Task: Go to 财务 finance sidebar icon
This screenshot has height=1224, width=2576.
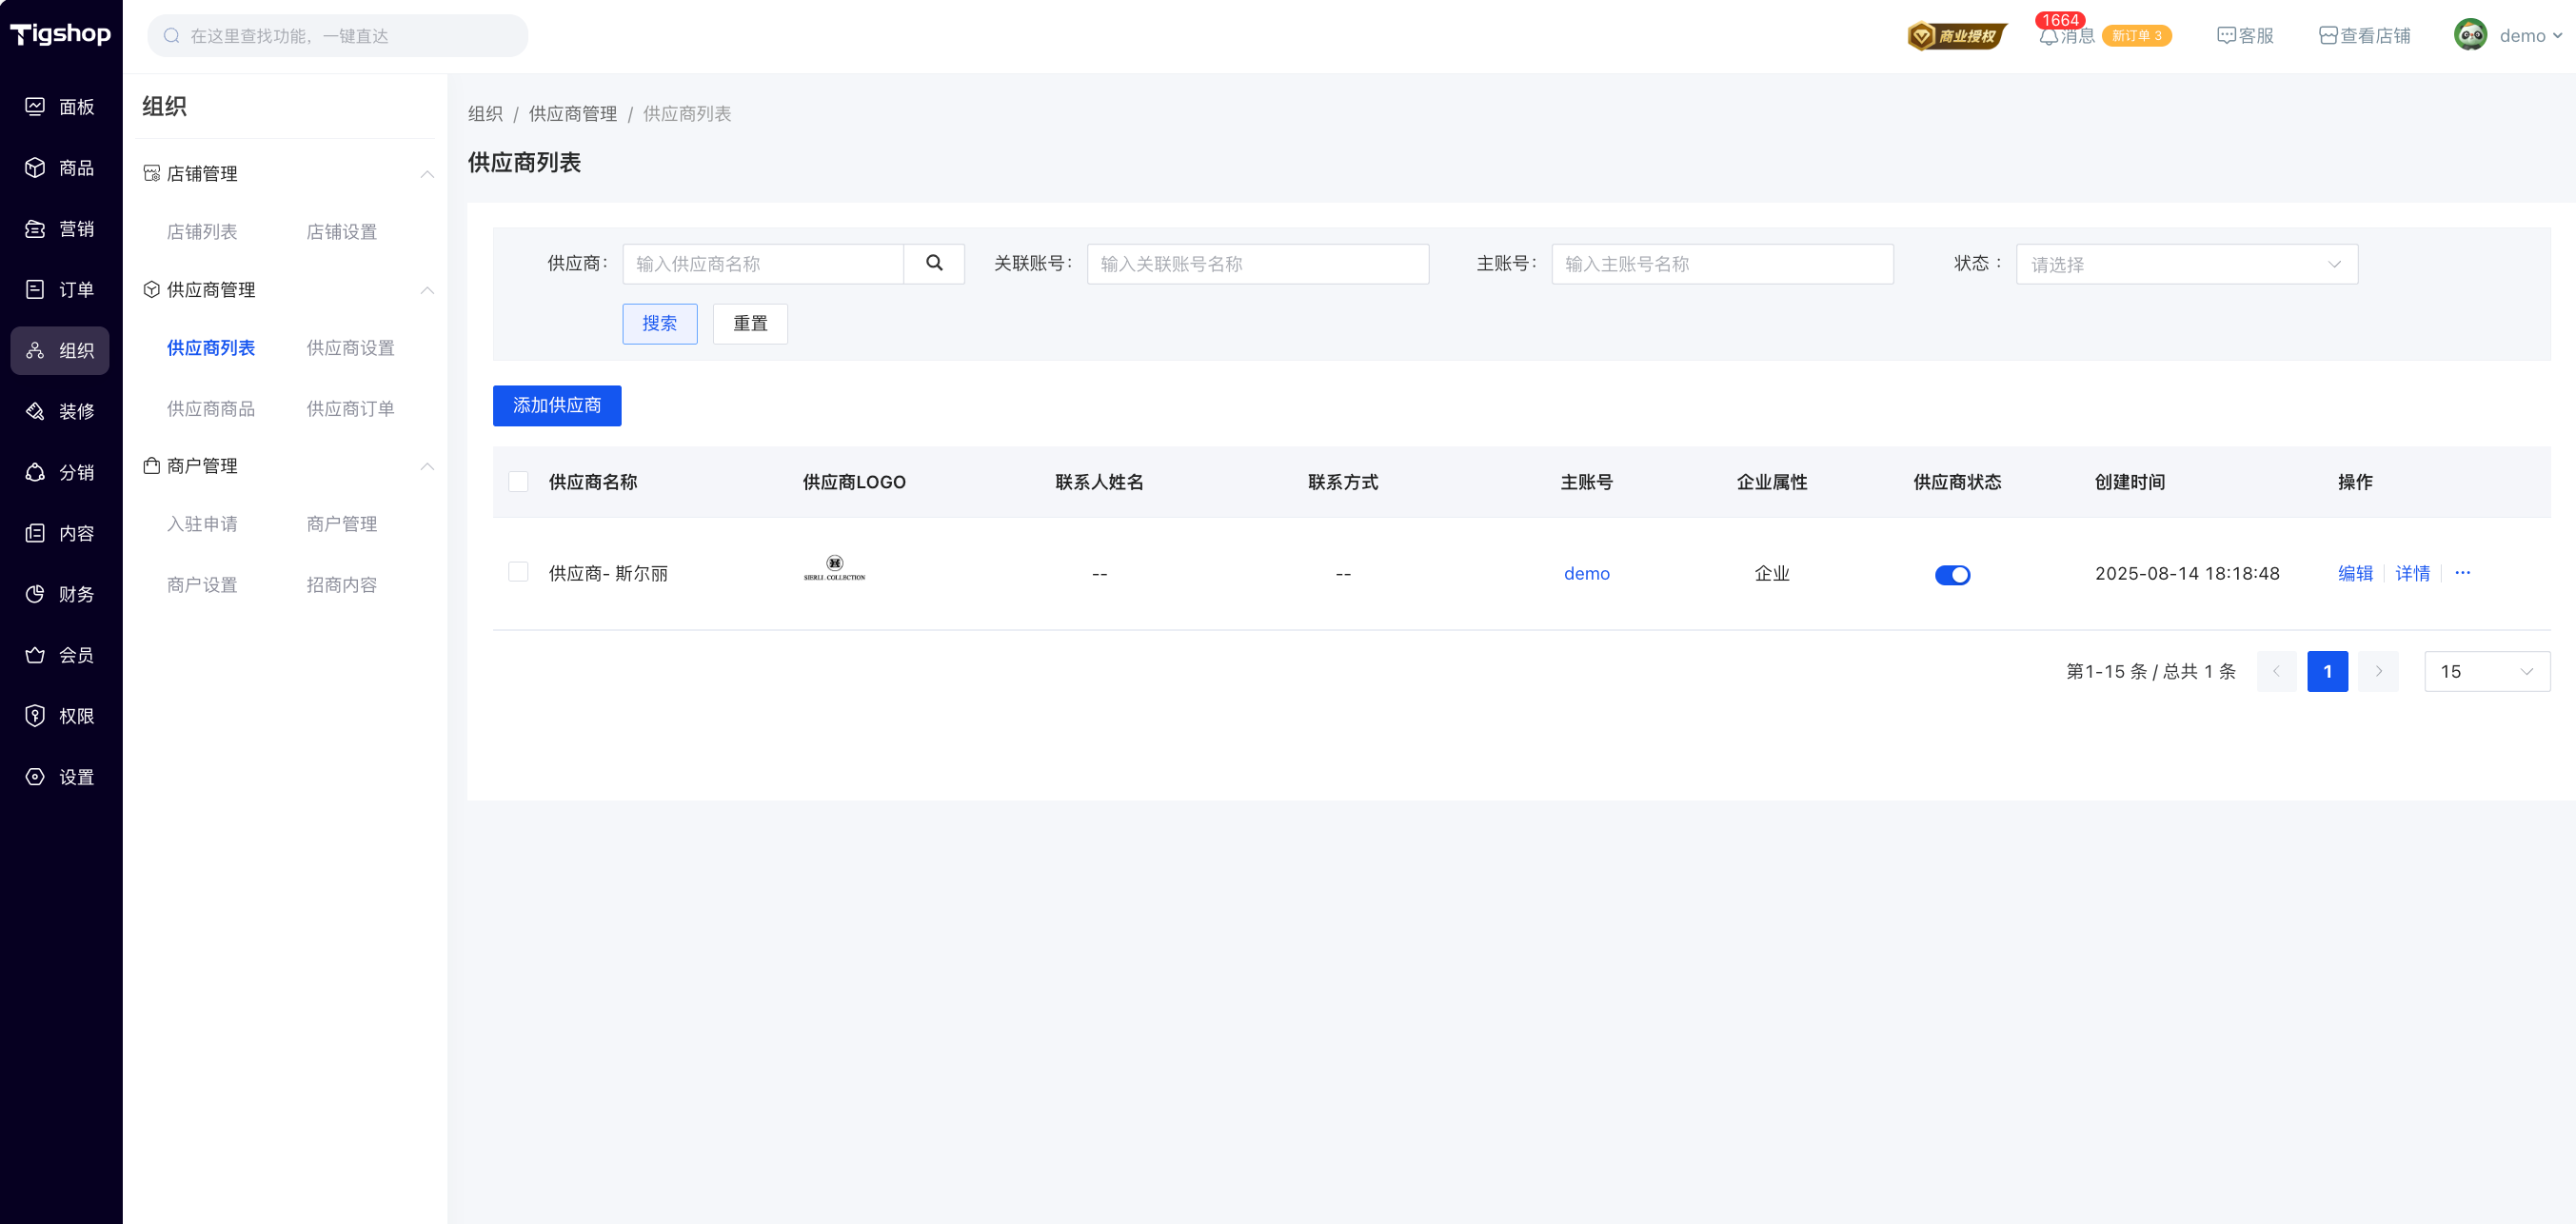Action: point(35,594)
